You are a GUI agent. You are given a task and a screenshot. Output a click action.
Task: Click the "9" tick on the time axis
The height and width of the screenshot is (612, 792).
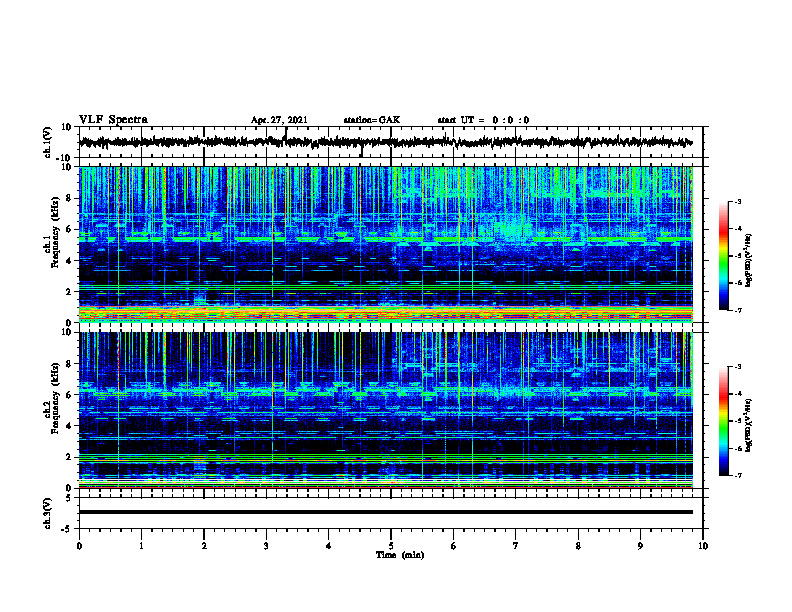click(x=640, y=546)
